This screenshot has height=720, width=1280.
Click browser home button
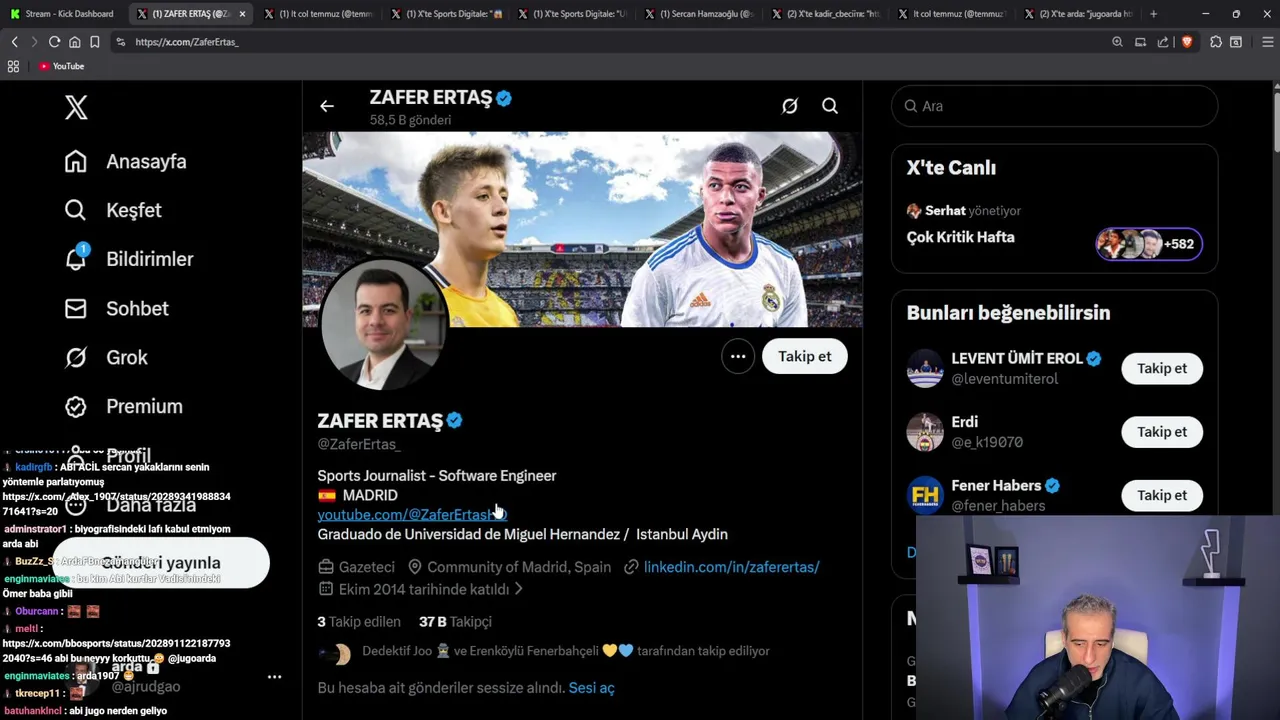[x=74, y=42]
